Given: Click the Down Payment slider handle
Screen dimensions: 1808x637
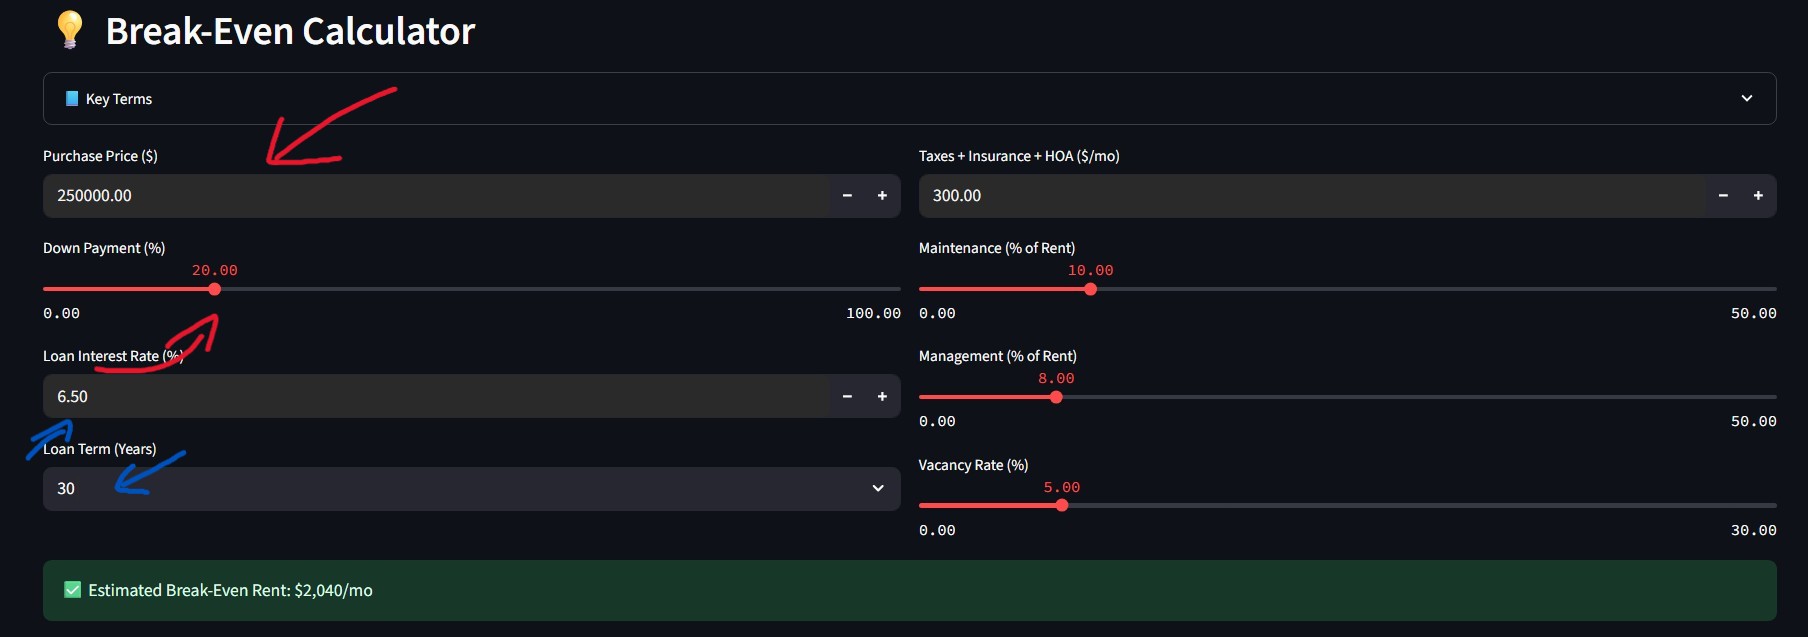Looking at the screenshot, I should coord(215,289).
